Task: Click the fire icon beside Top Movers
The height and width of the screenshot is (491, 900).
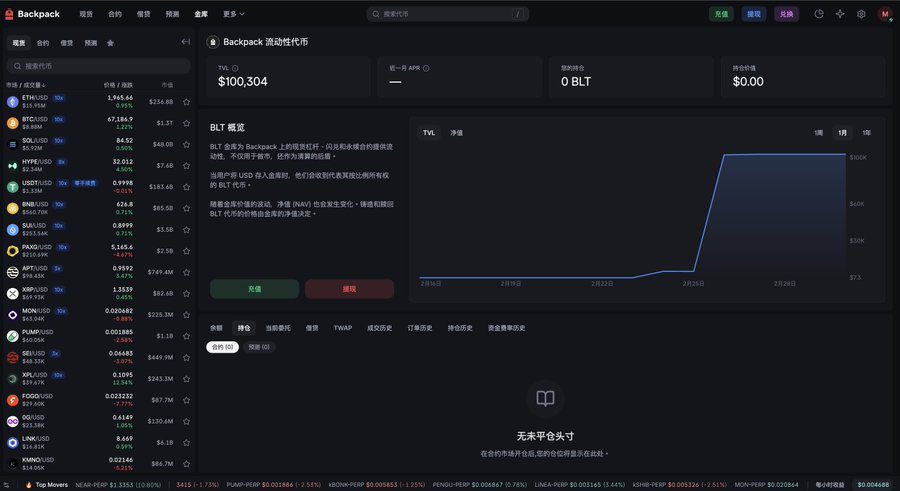Action: click(x=29, y=485)
